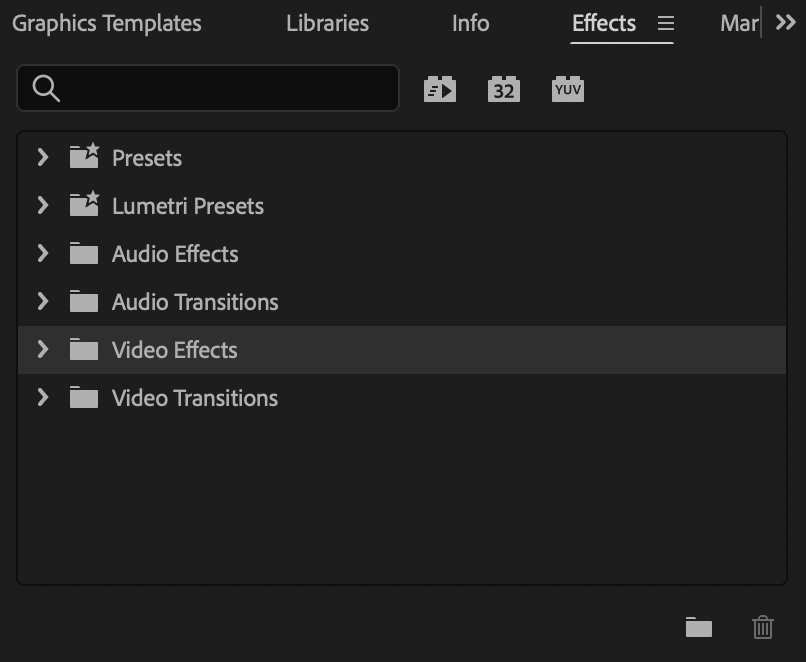This screenshot has height=662, width=806.
Task: Open the Effects panel hamburger menu
Action: pyautogui.click(x=666, y=23)
